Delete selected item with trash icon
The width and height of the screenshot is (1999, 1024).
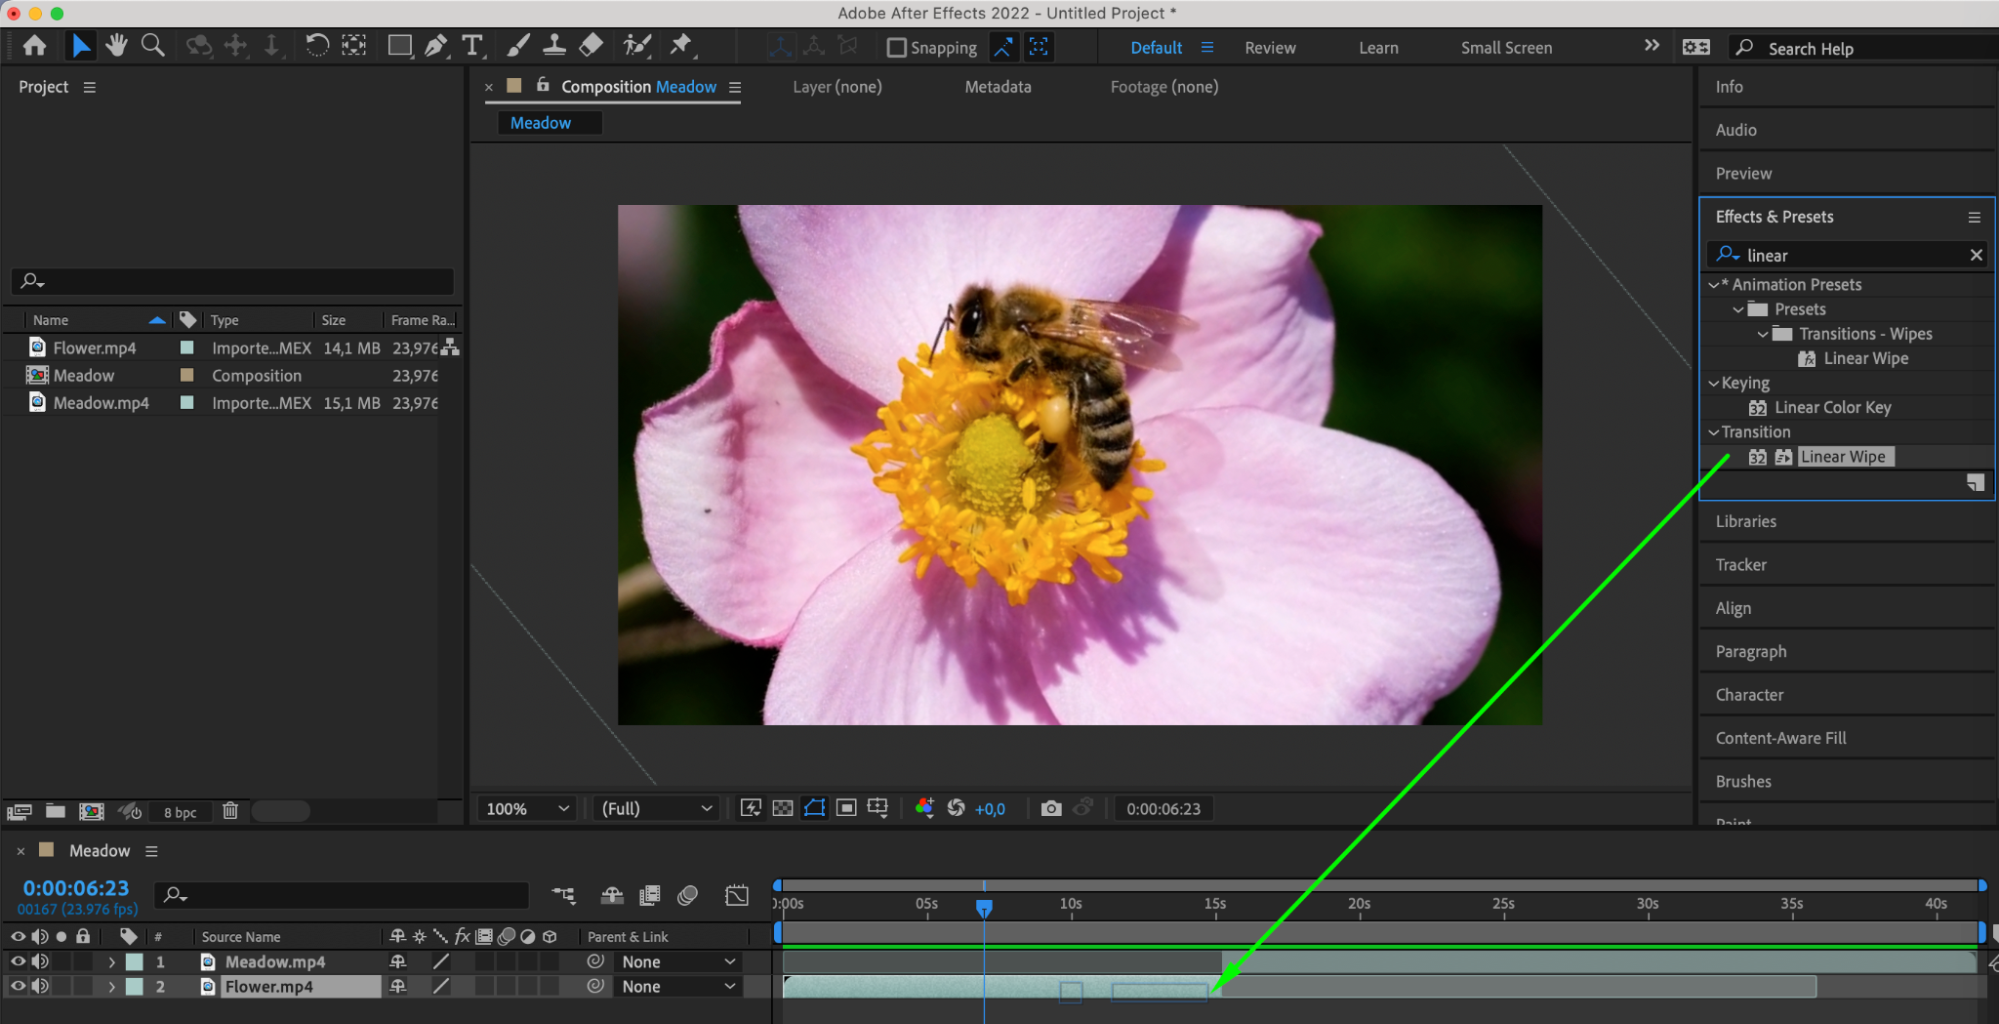(x=230, y=811)
